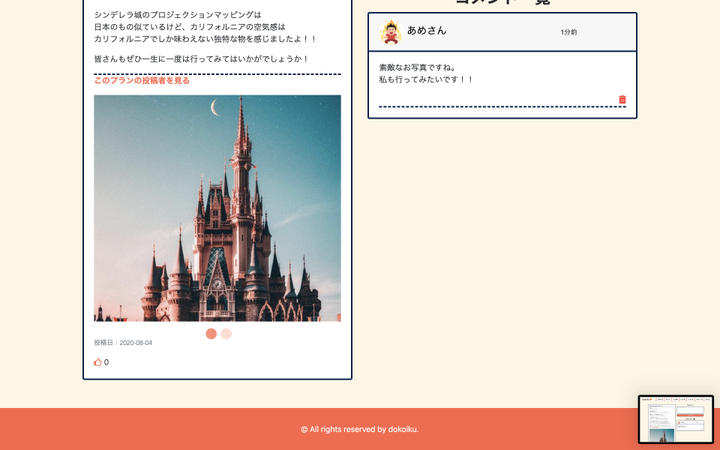
Task: Open the このプランの投稿者を見る link
Action: [x=142, y=80]
